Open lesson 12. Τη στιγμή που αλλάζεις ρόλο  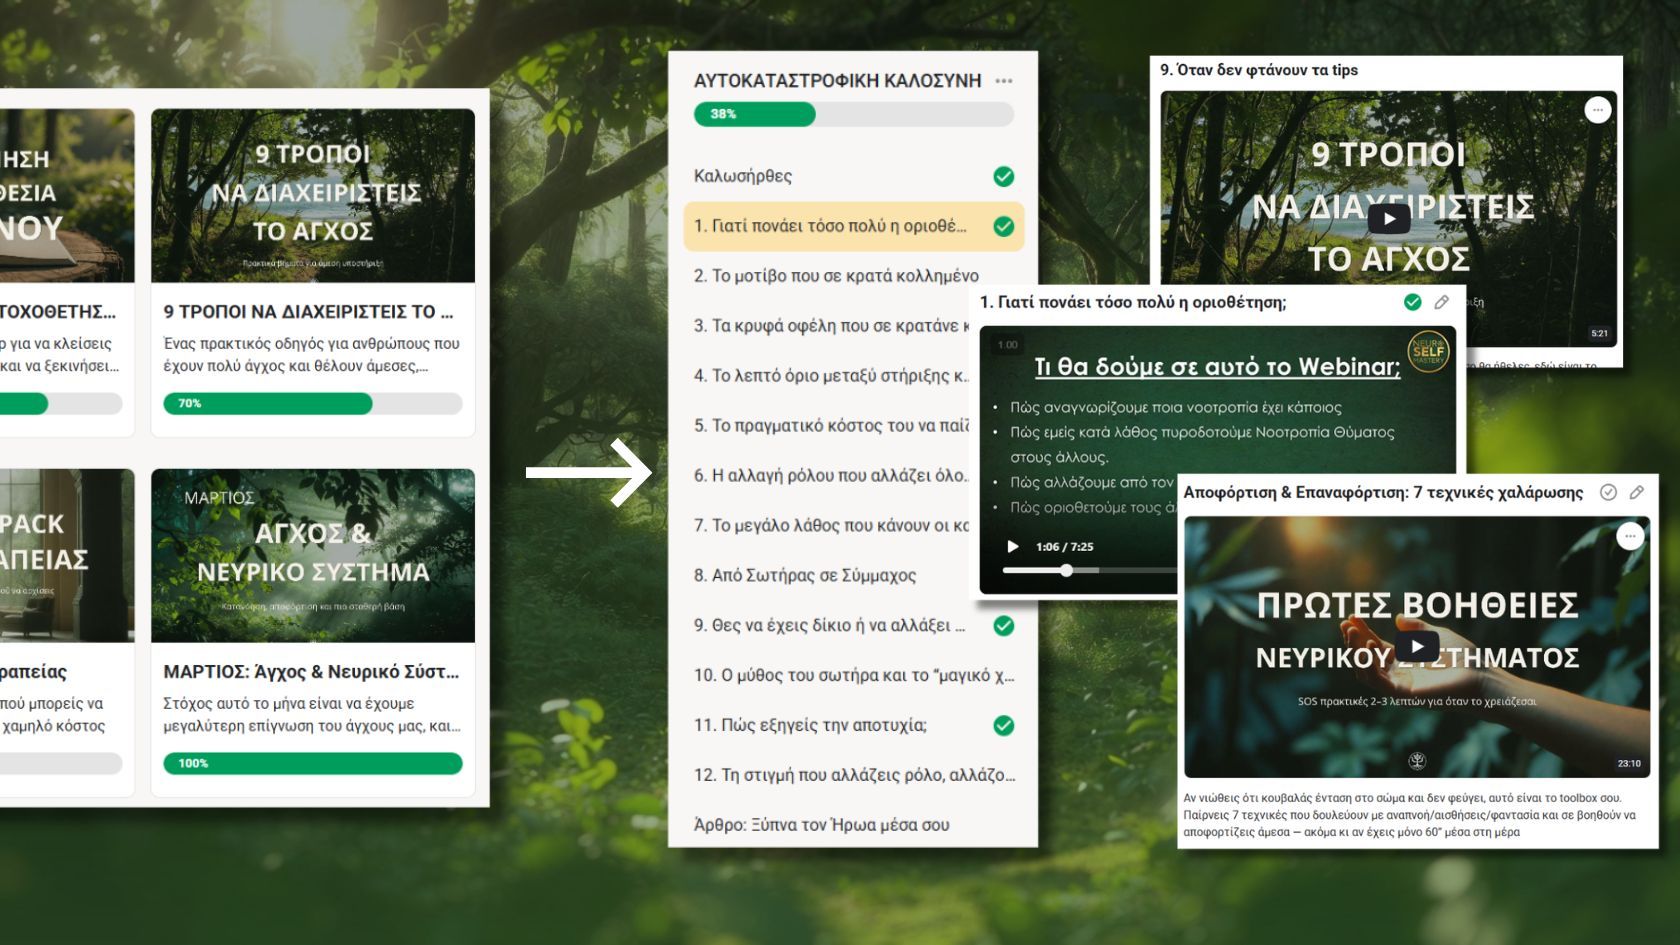pos(854,776)
